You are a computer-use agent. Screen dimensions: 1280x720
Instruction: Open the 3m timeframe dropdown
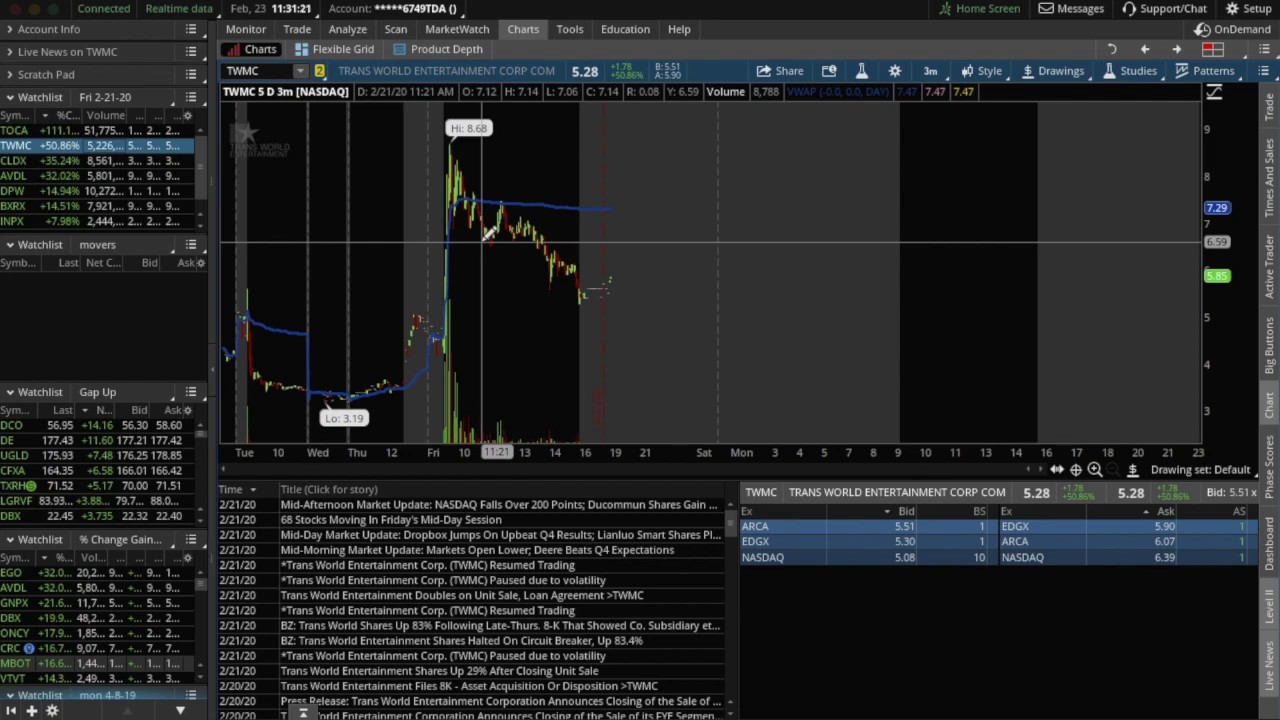tap(930, 71)
